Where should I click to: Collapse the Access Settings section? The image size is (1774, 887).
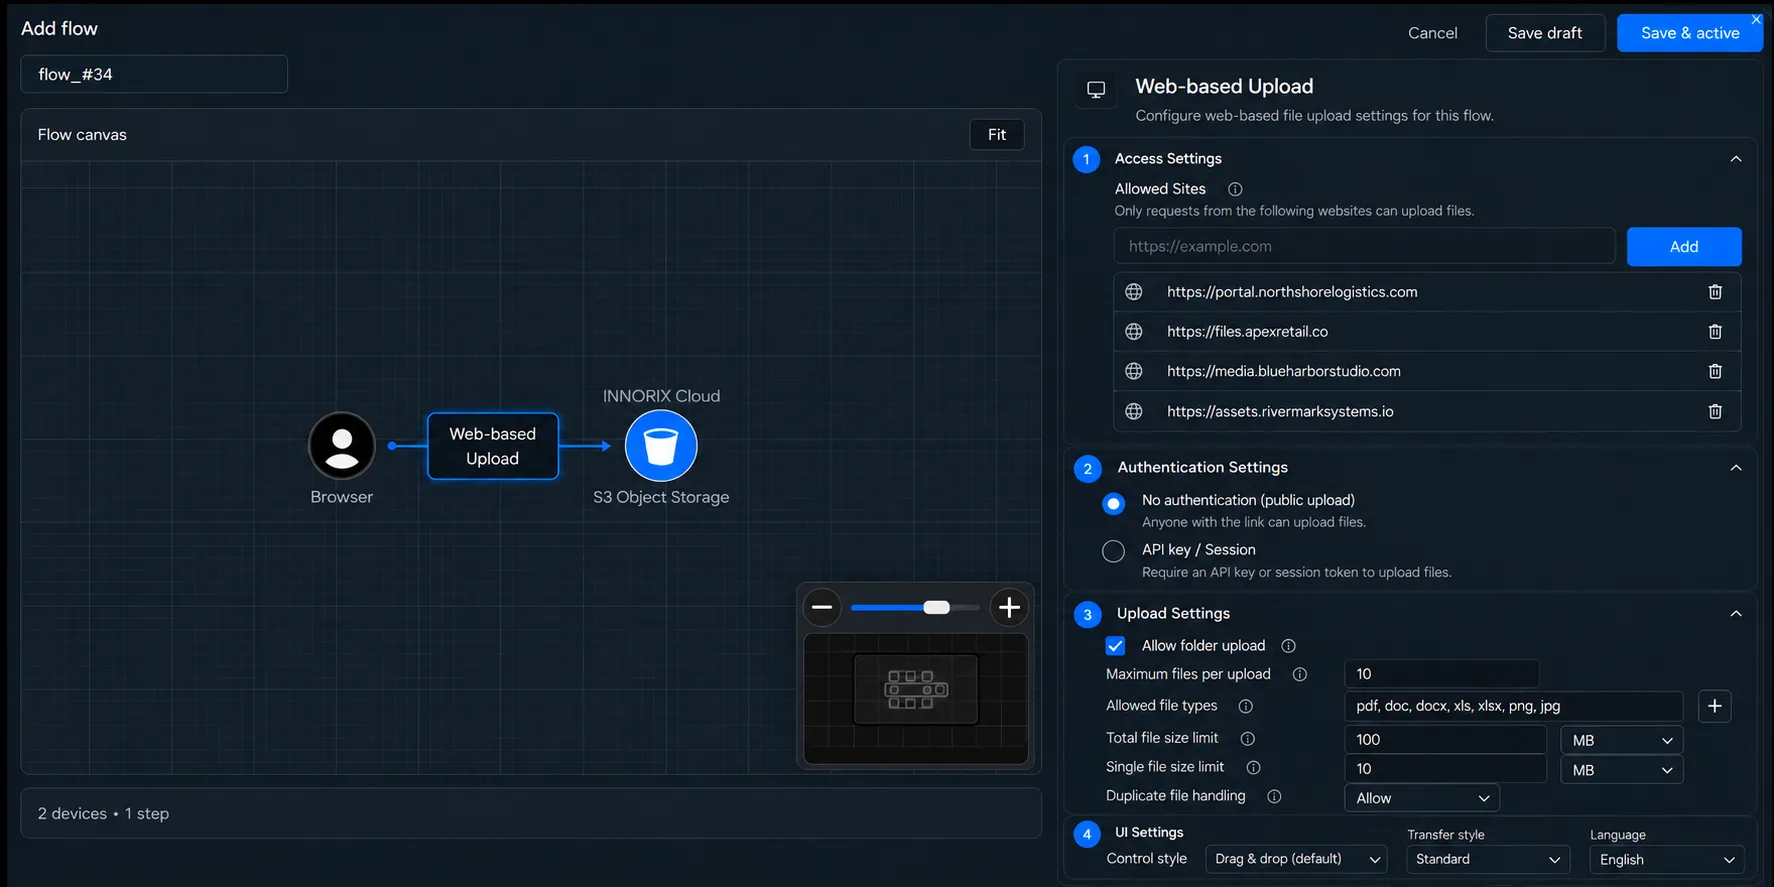1736,159
